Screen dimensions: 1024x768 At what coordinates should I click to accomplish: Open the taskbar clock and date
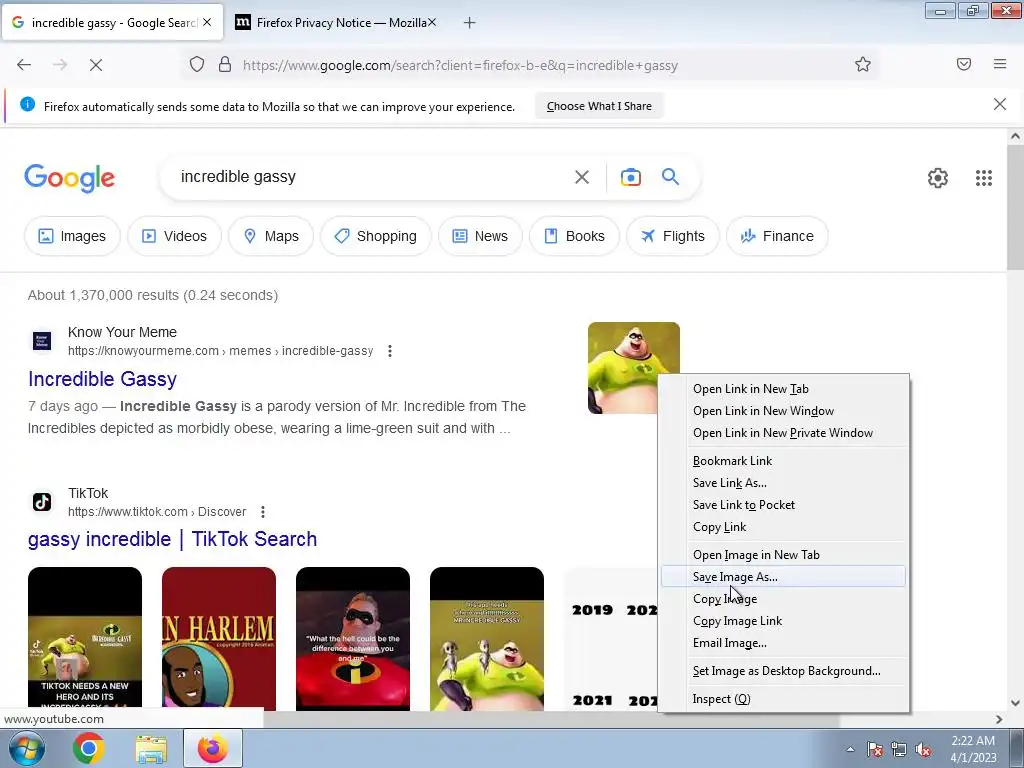pos(973,749)
